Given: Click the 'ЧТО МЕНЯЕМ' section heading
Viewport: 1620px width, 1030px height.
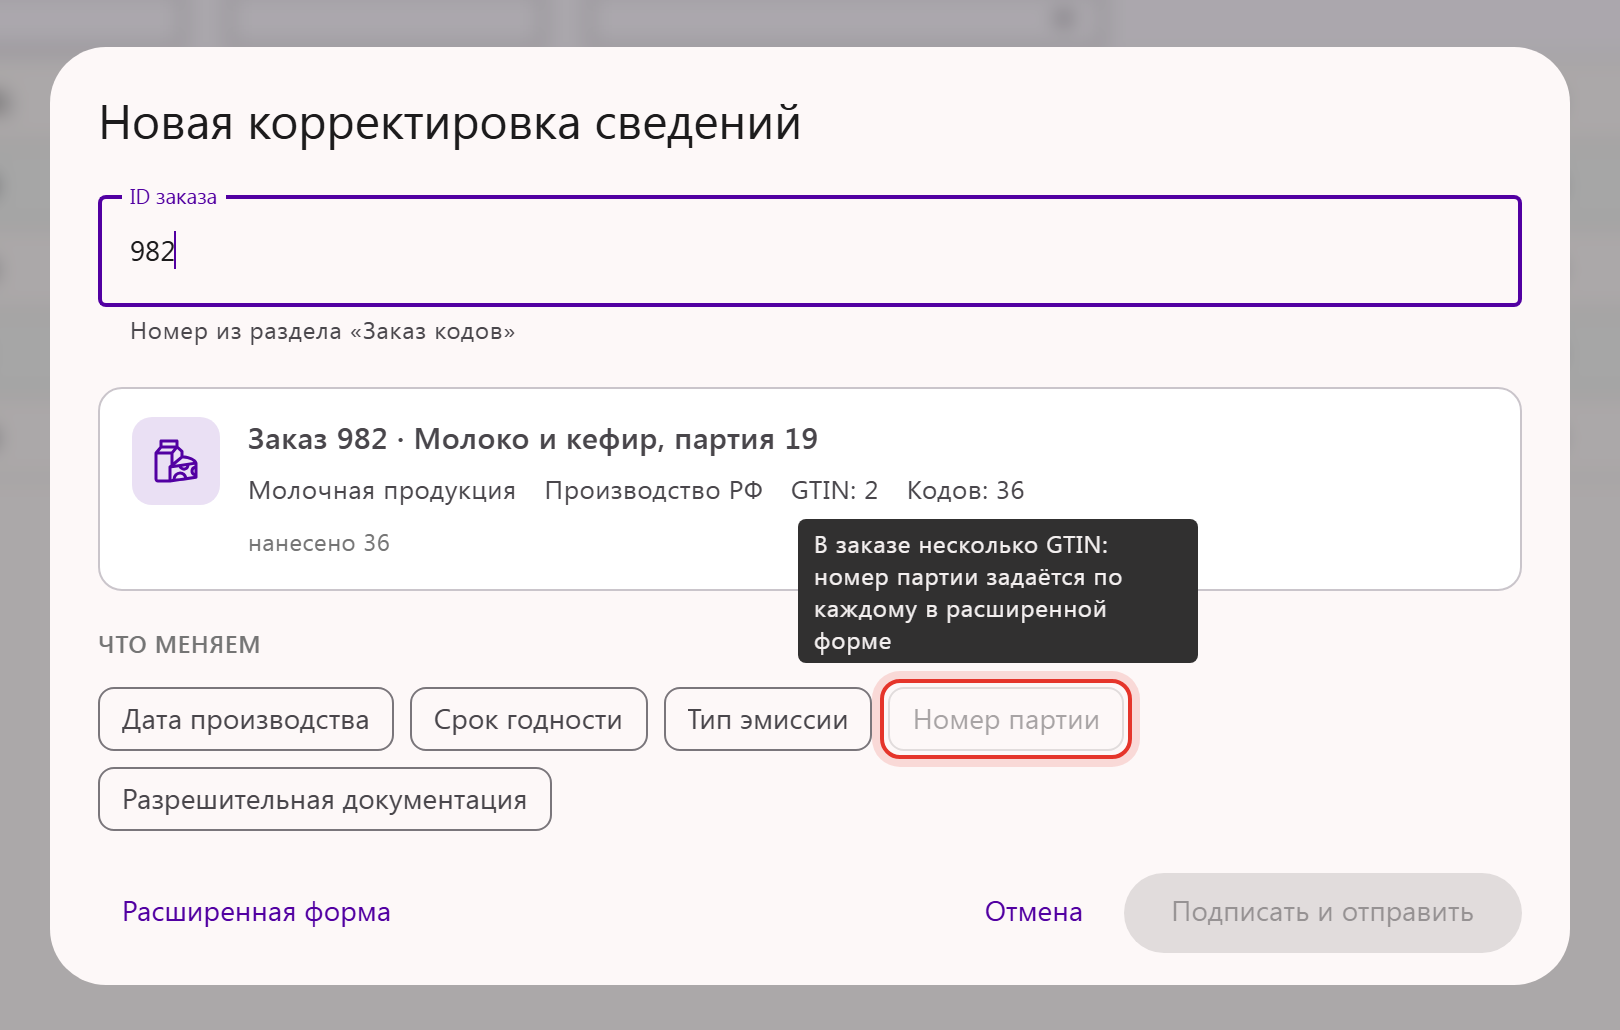Looking at the screenshot, I should click(x=179, y=645).
